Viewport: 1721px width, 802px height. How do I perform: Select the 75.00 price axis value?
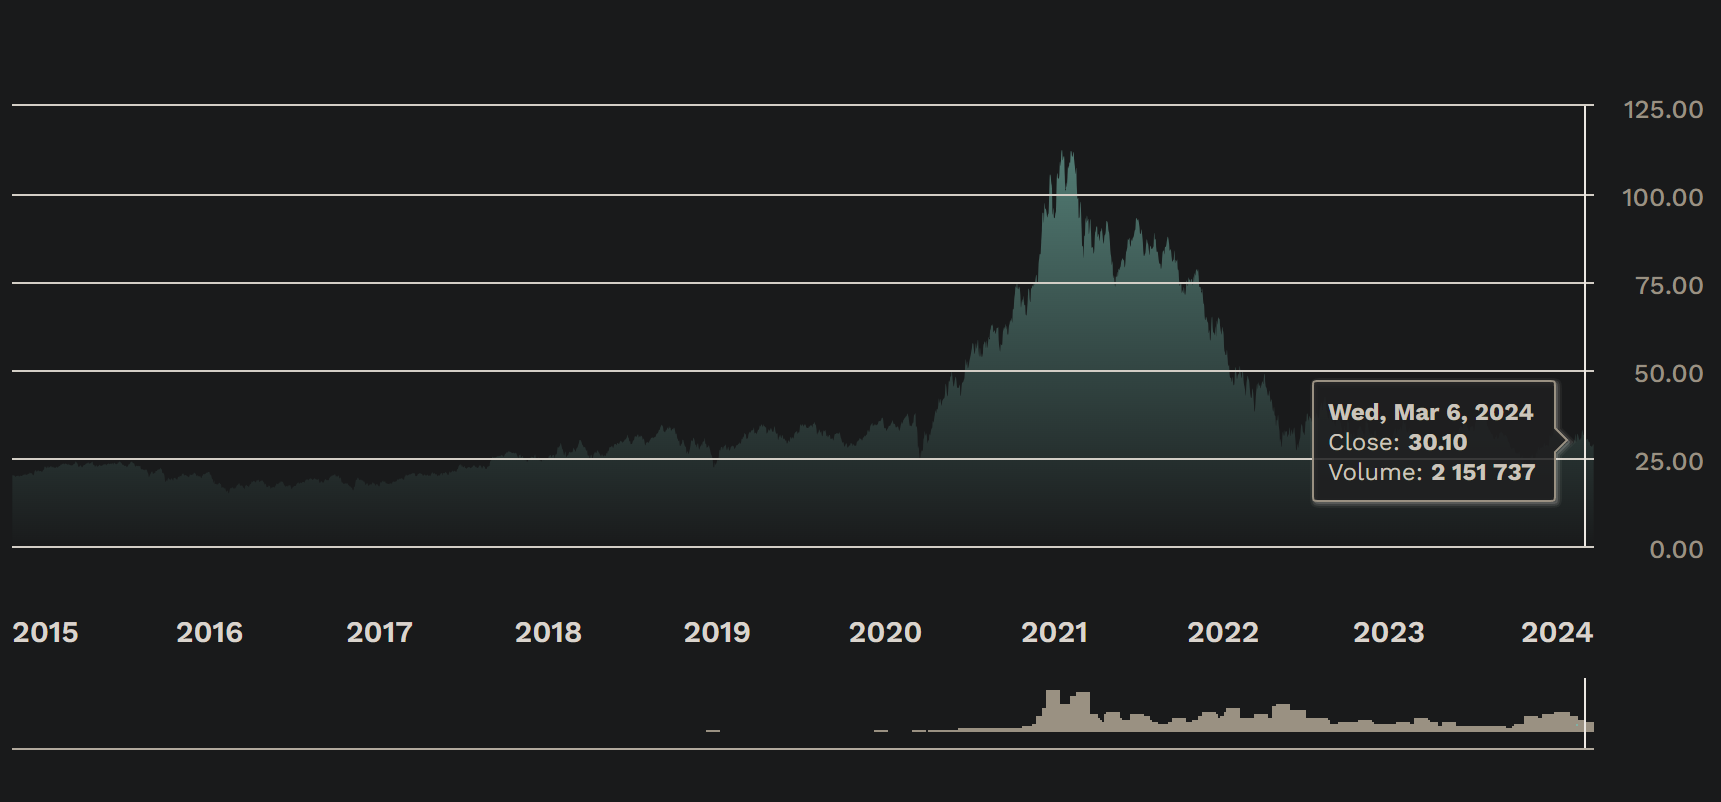click(x=1669, y=285)
